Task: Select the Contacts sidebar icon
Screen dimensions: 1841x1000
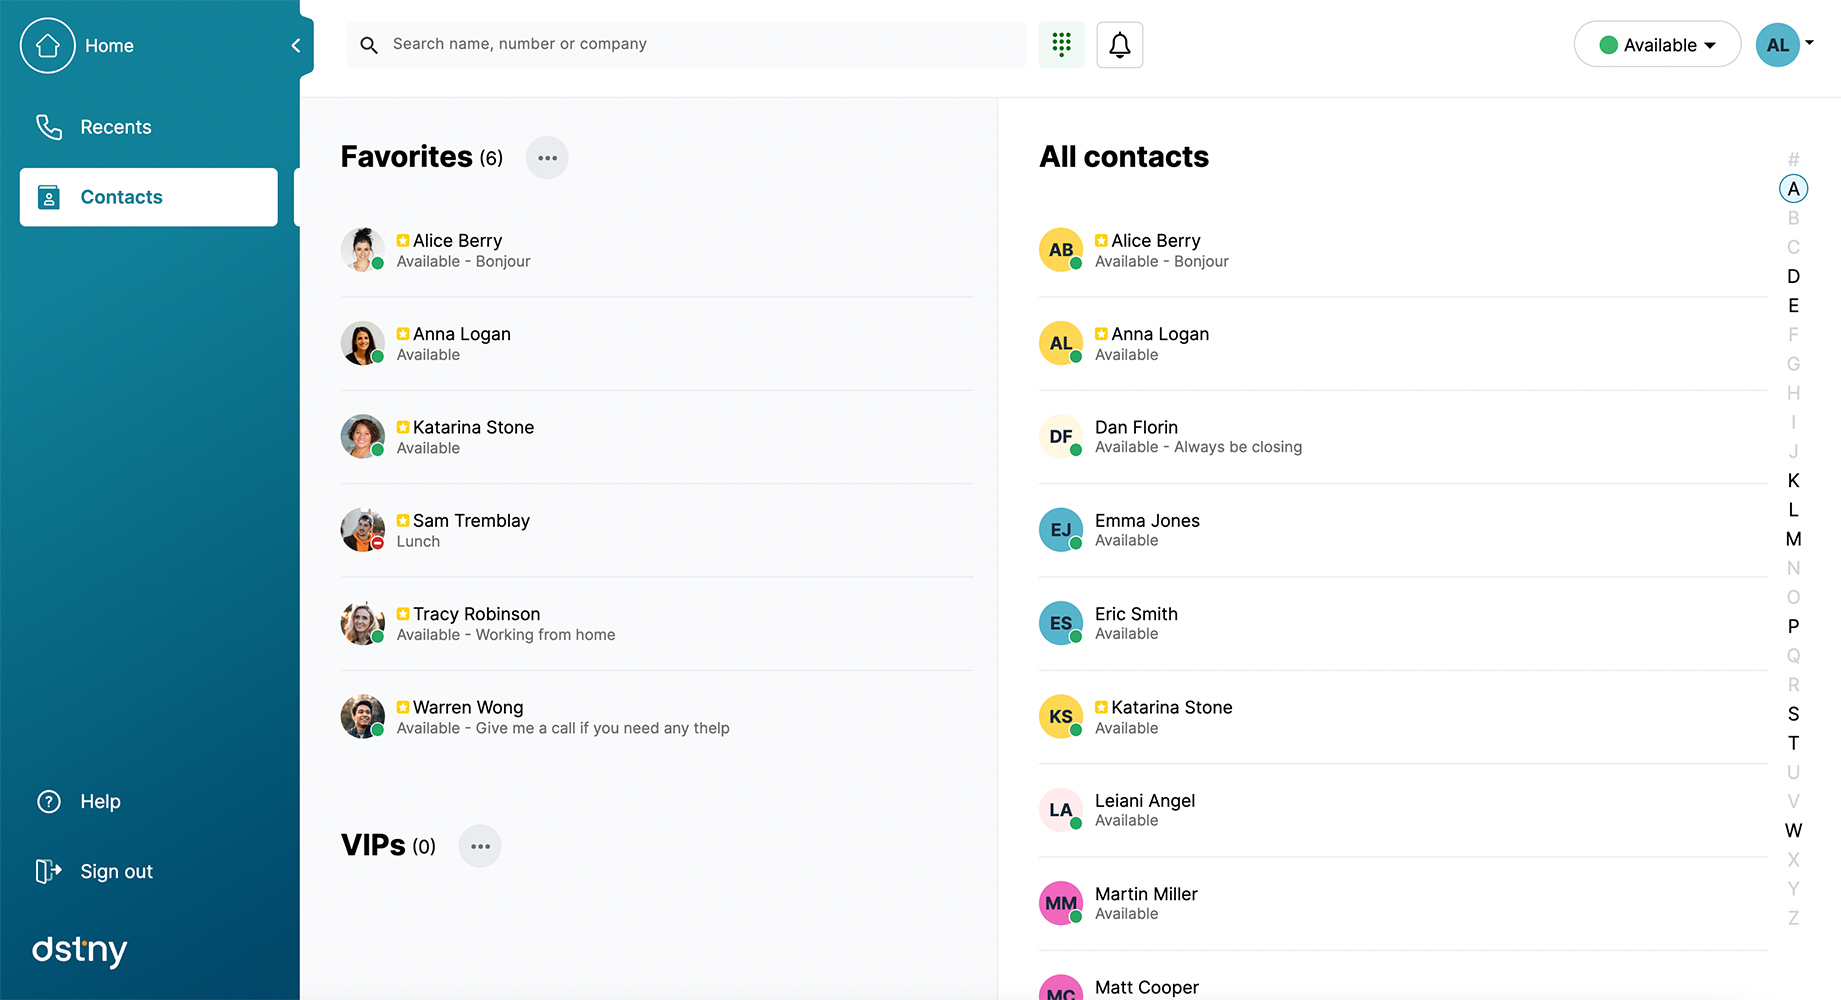Action: (48, 197)
